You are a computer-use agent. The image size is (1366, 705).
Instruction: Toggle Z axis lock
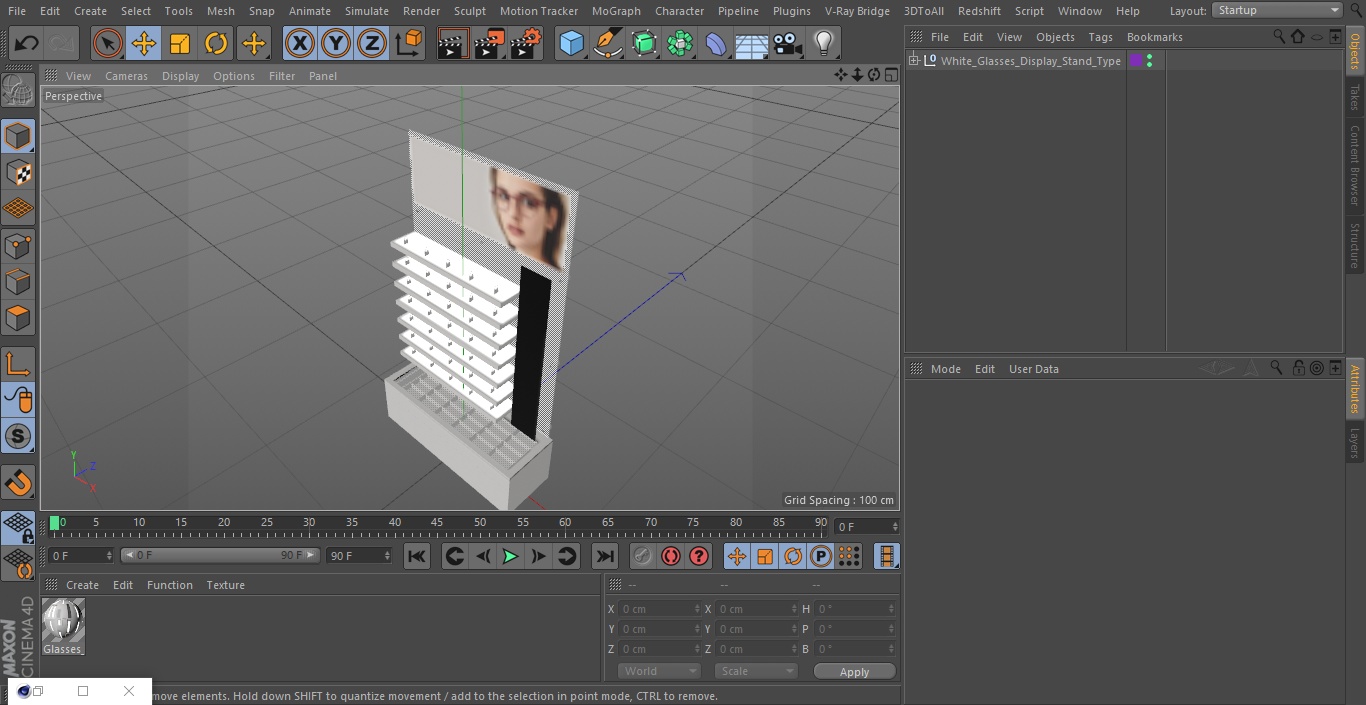[371, 44]
